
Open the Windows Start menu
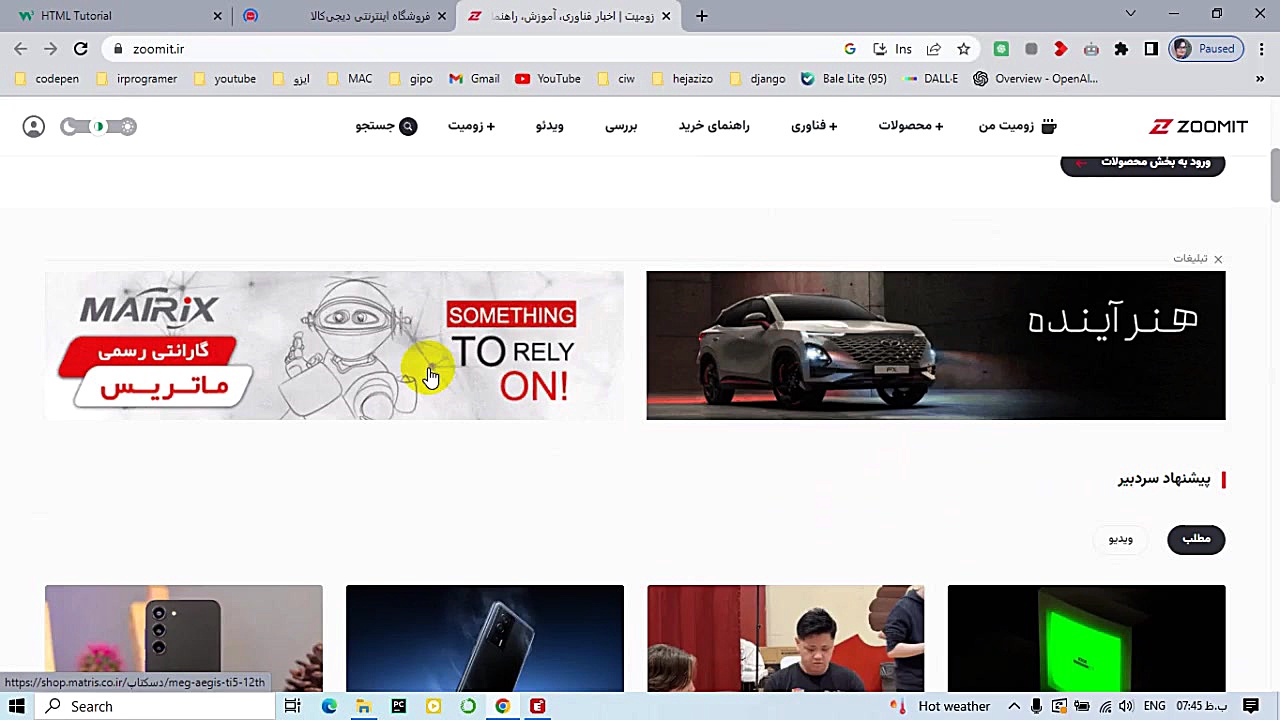click(x=17, y=706)
